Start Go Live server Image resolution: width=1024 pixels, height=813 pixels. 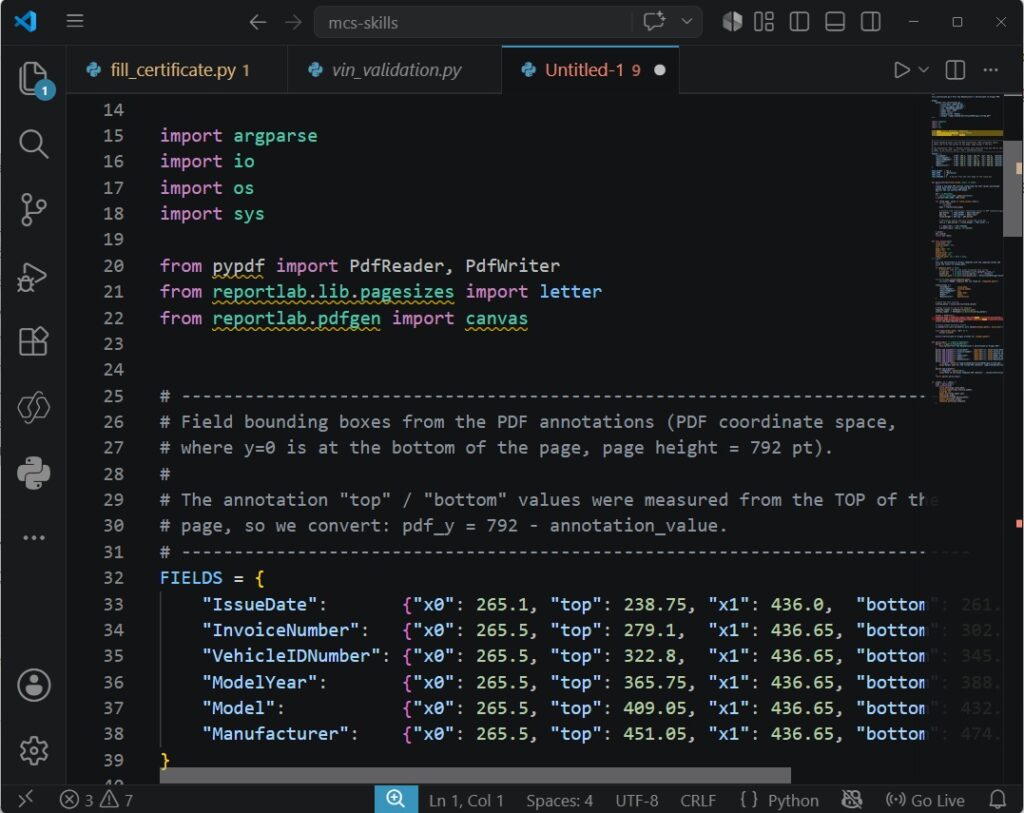[925, 801]
